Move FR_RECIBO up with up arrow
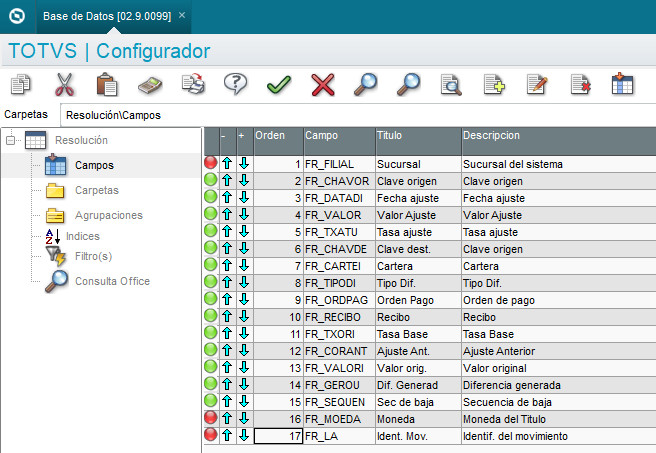This screenshot has height=453, width=656. (x=227, y=317)
